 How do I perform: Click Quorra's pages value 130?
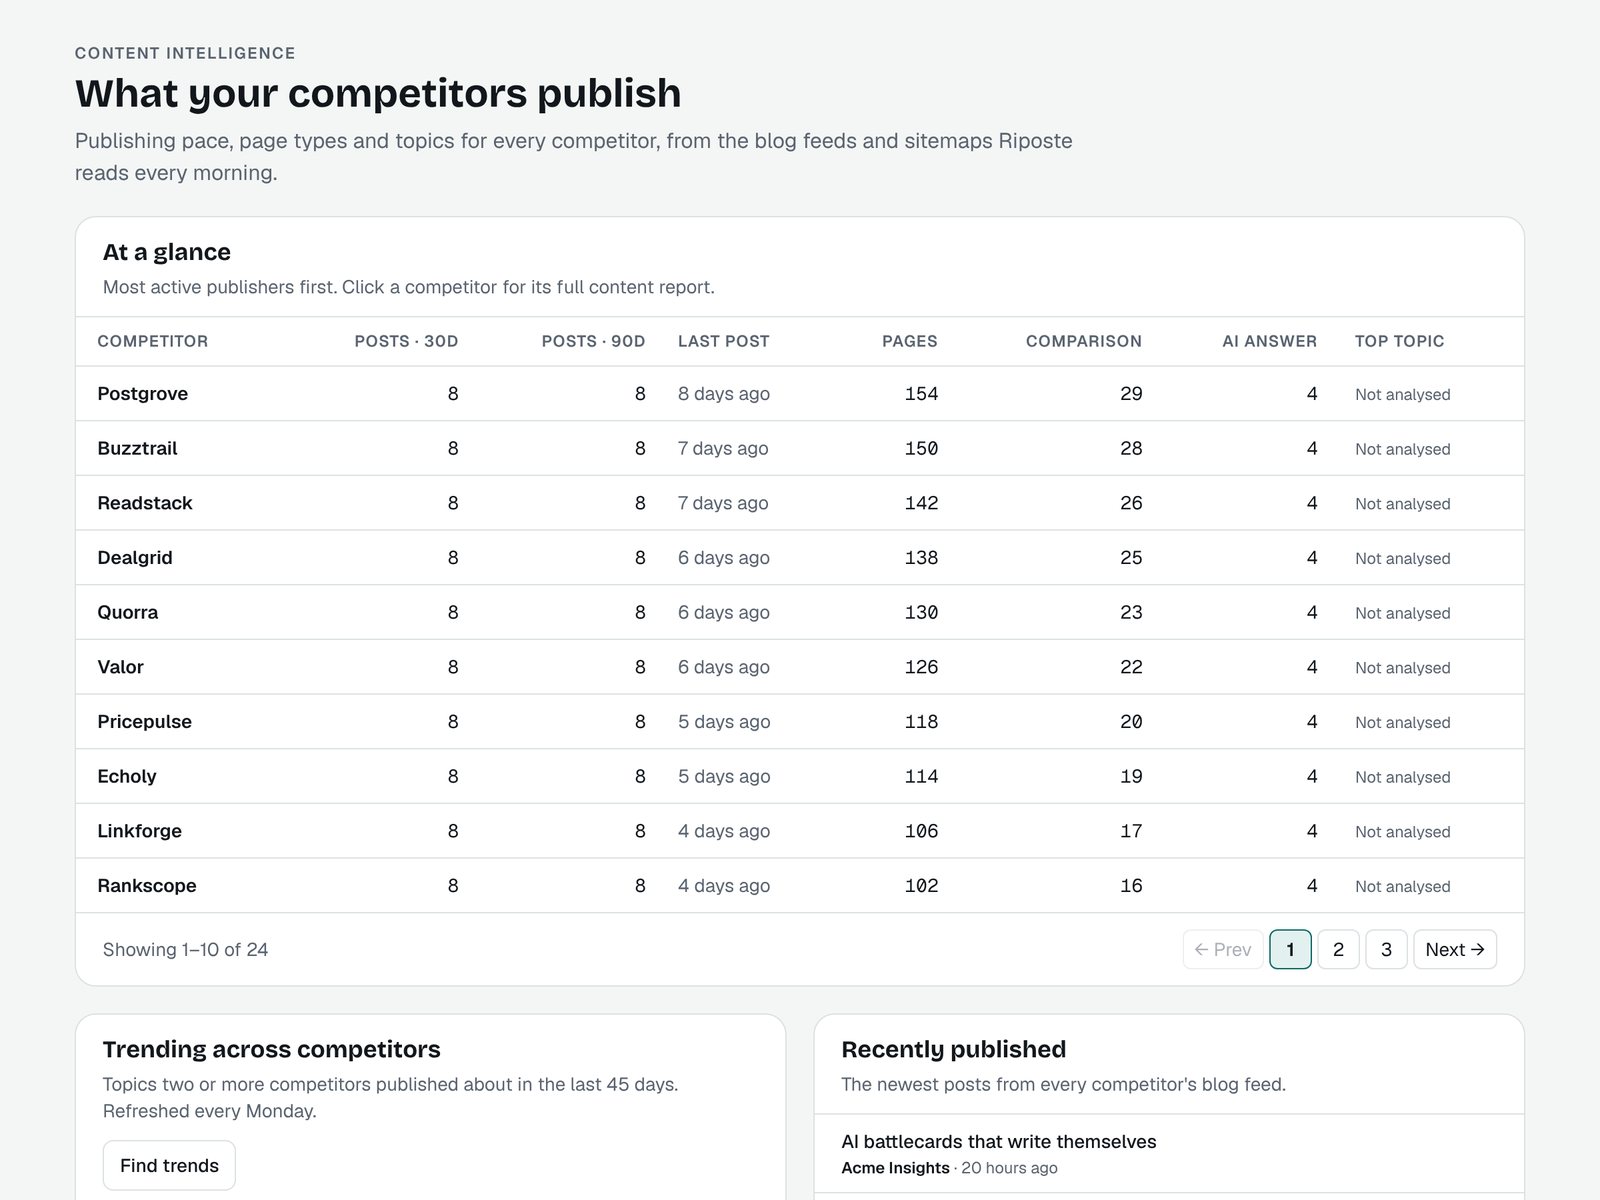pos(921,612)
